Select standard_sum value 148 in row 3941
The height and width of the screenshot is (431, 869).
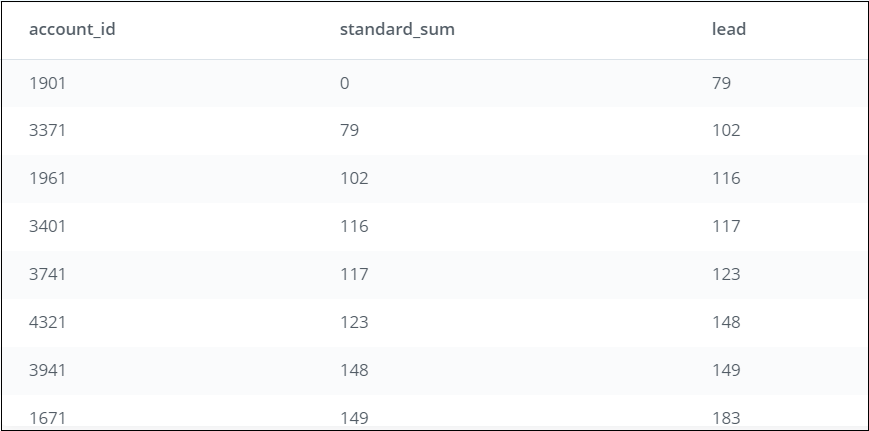click(354, 370)
